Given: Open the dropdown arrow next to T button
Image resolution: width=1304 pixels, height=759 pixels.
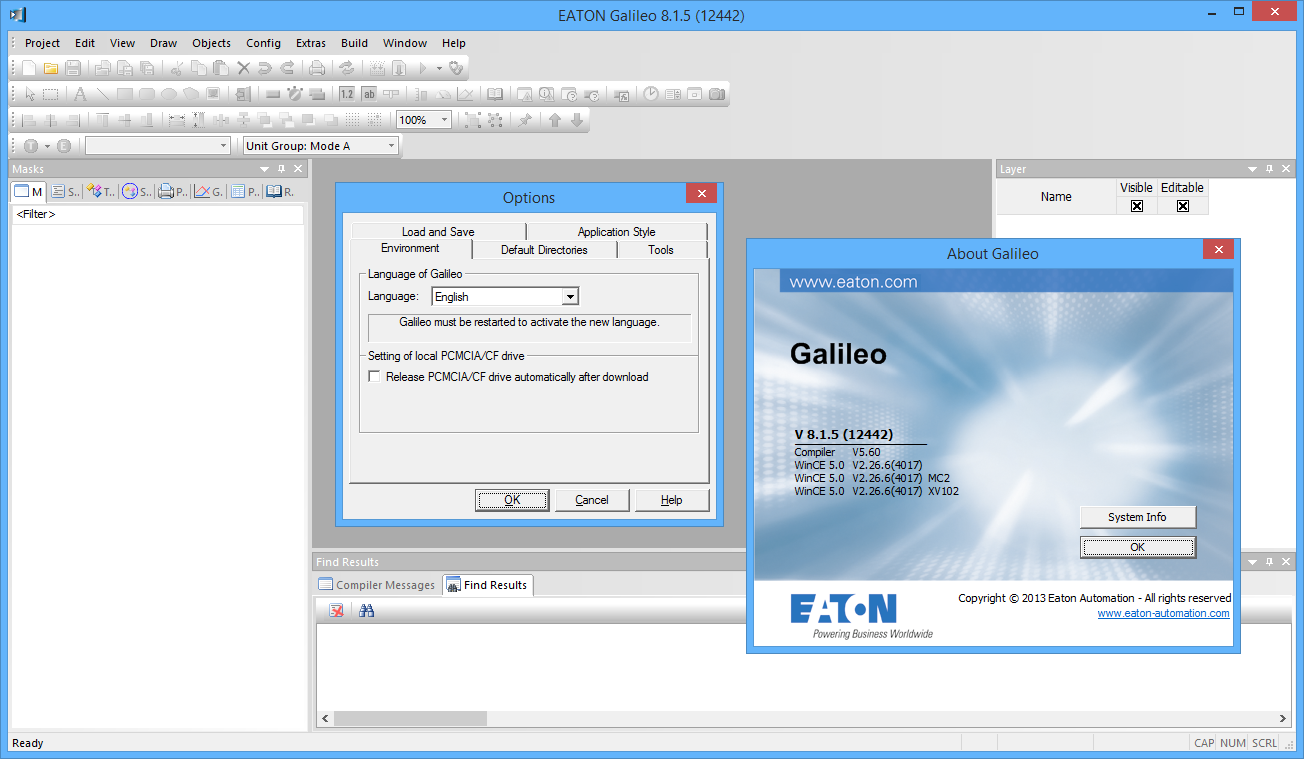Looking at the screenshot, I should [47, 146].
